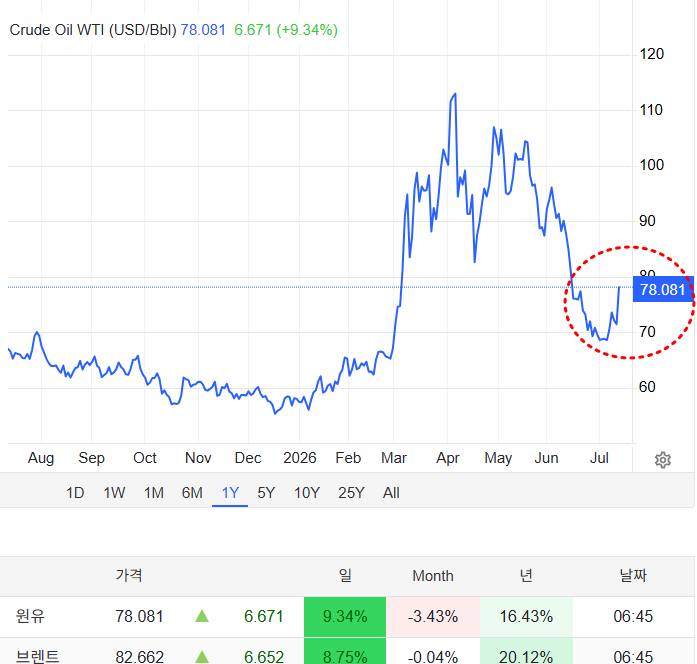Click the -3.43% monthly change cell

[x=433, y=616]
